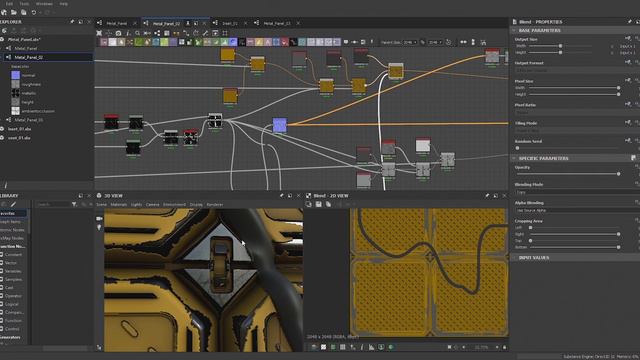Click the light bulb icon in 3D View

tap(99, 227)
